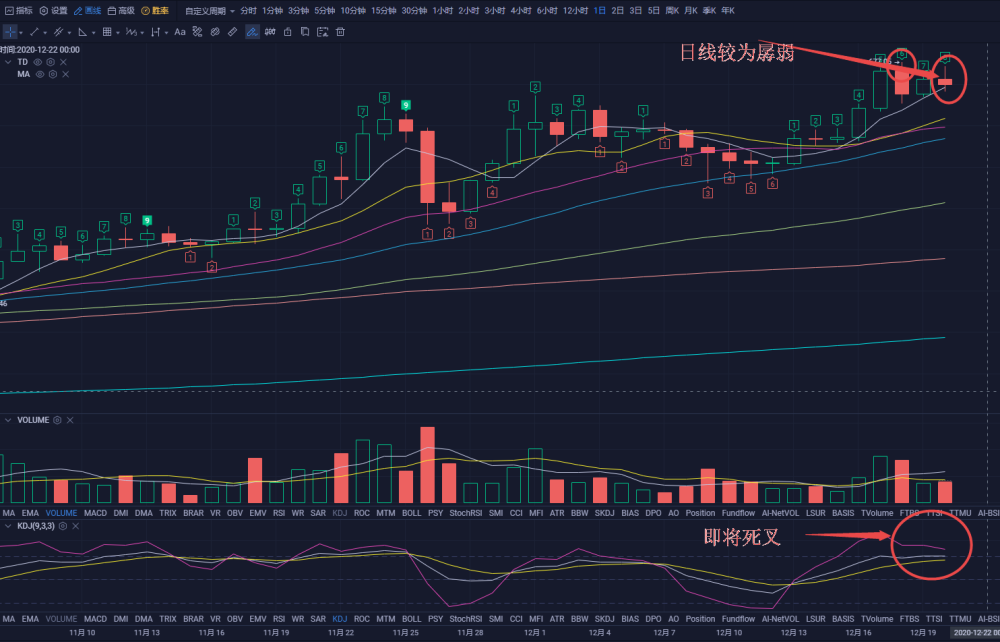Click the 11月 25 date axis label
Image resolution: width=1000 pixels, height=642 pixels.
coord(406,632)
